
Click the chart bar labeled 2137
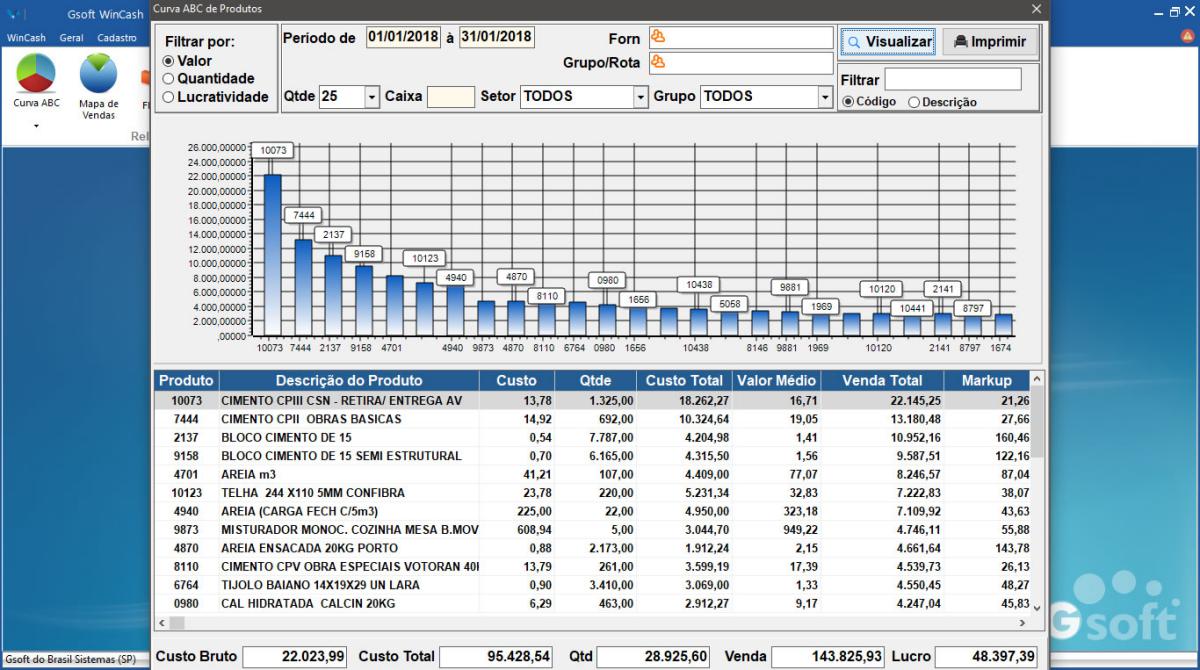click(x=333, y=296)
